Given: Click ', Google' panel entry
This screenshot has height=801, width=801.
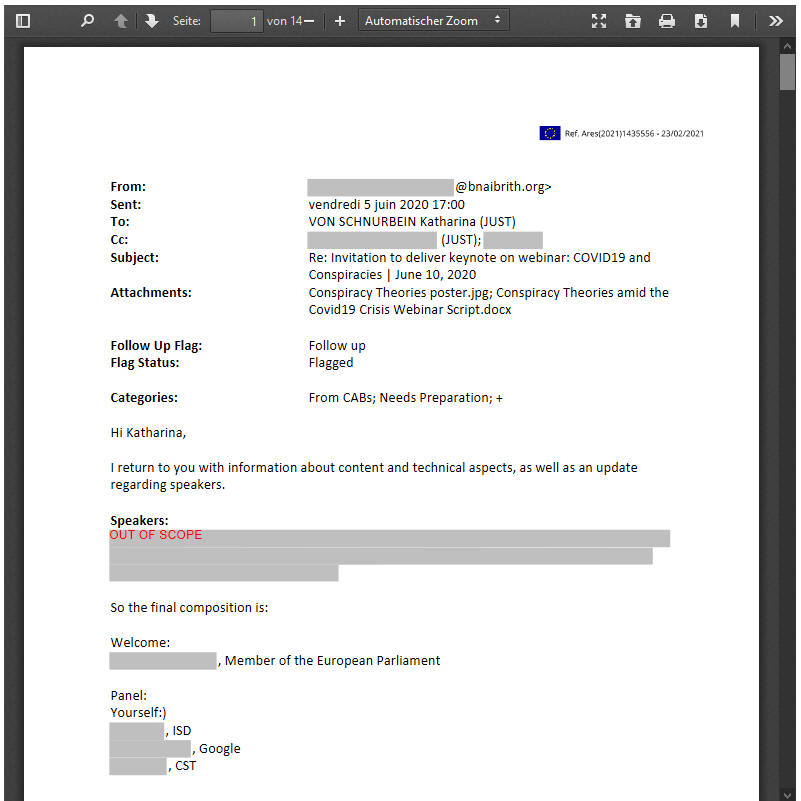Looking at the screenshot, I should [216, 749].
